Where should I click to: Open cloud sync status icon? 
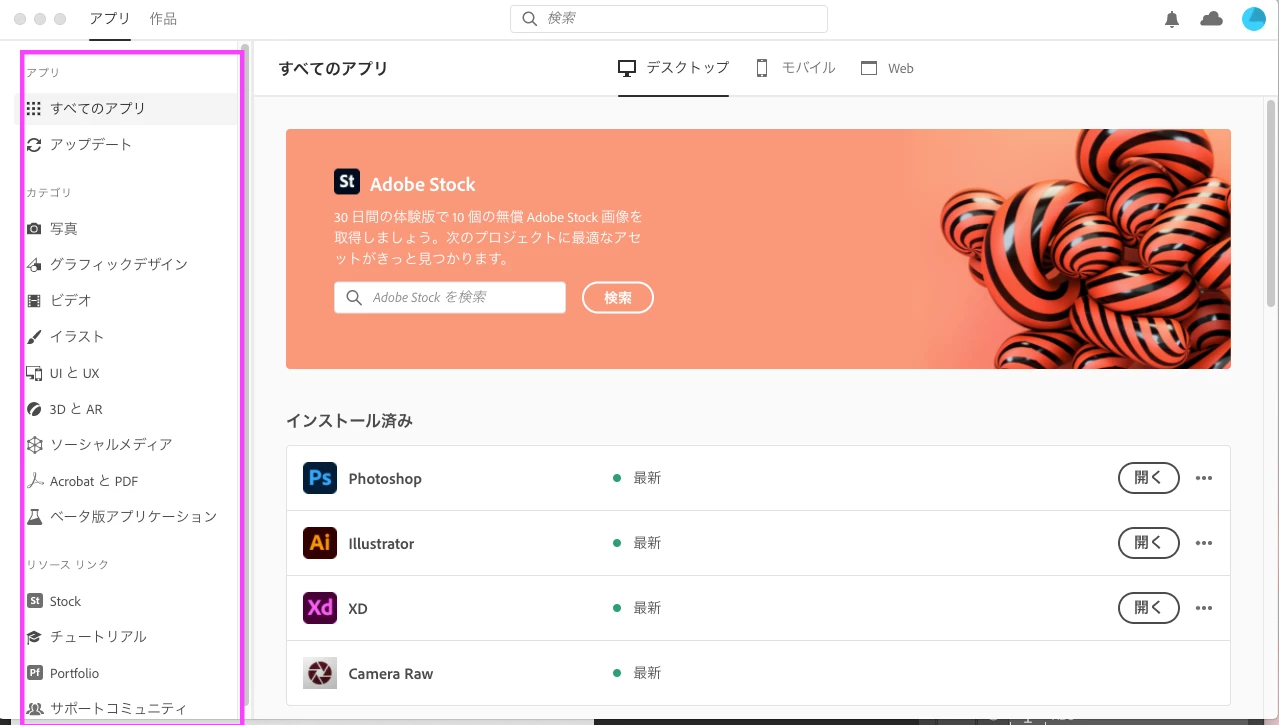[x=1211, y=19]
